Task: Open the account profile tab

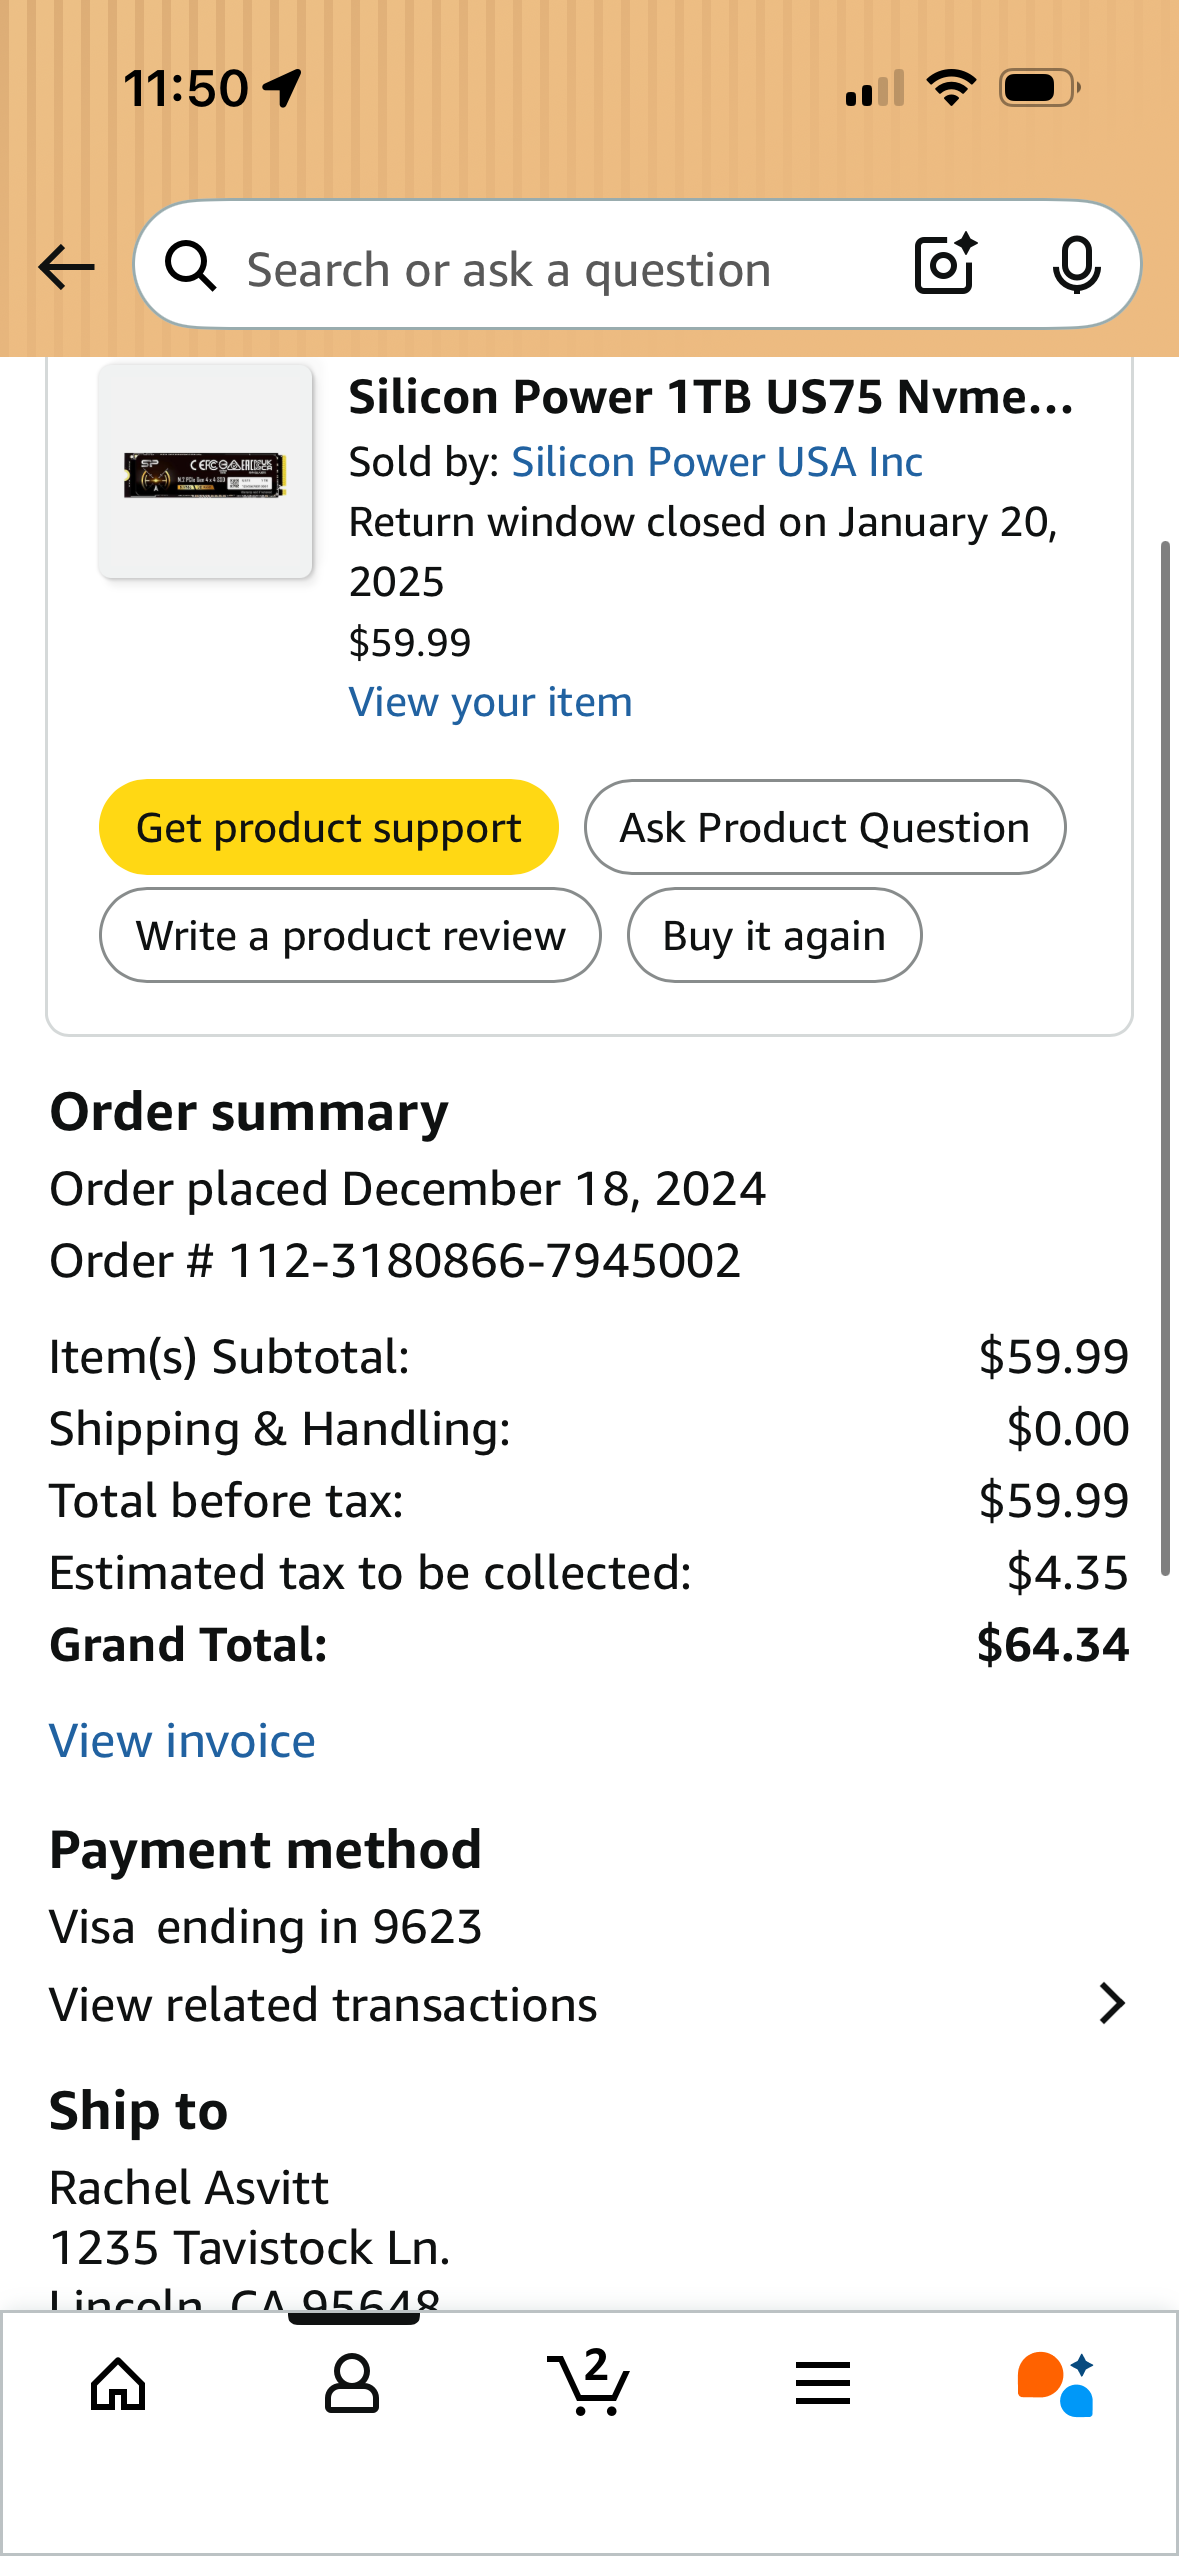Action: point(352,2384)
